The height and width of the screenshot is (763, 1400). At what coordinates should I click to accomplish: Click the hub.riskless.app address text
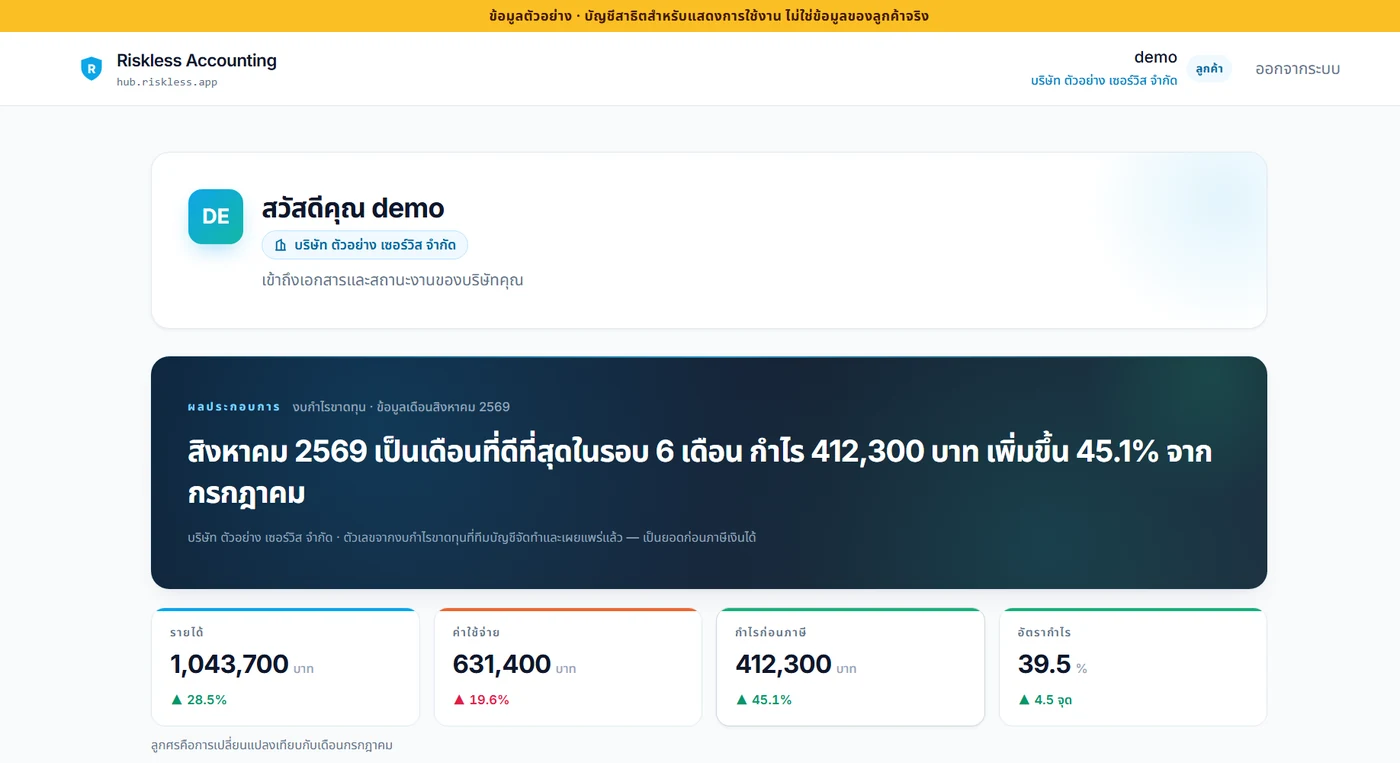[167, 82]
